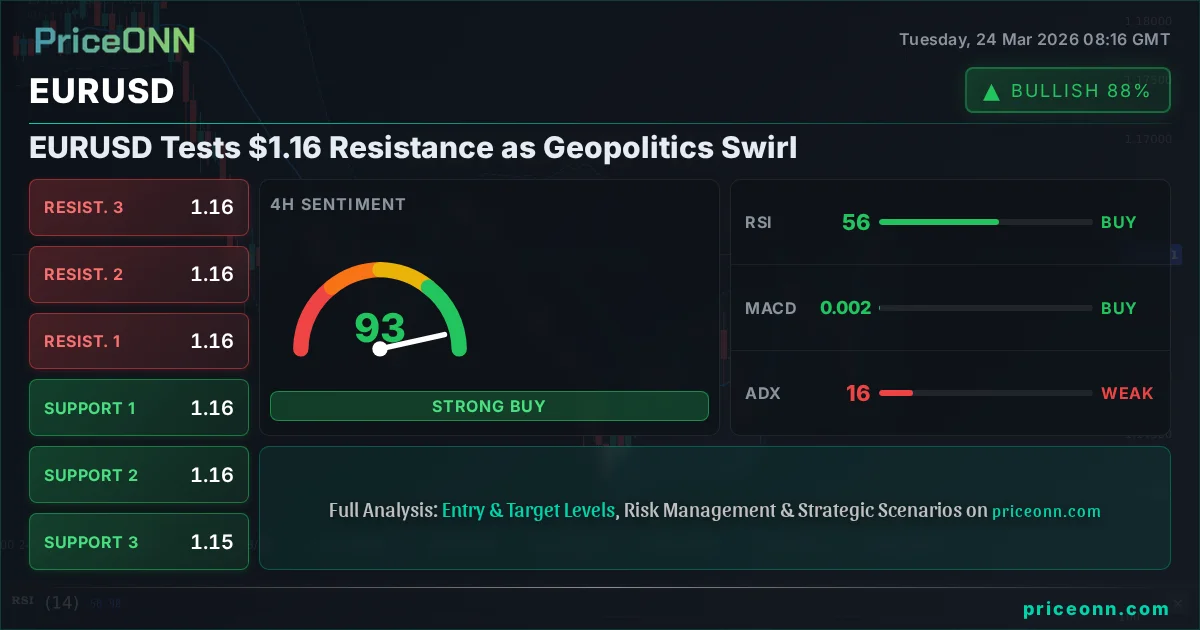This screenshot has width=1200, height=630.
Task: Select the SUPPORT 3 level row
Action: (x=139, y=542)
